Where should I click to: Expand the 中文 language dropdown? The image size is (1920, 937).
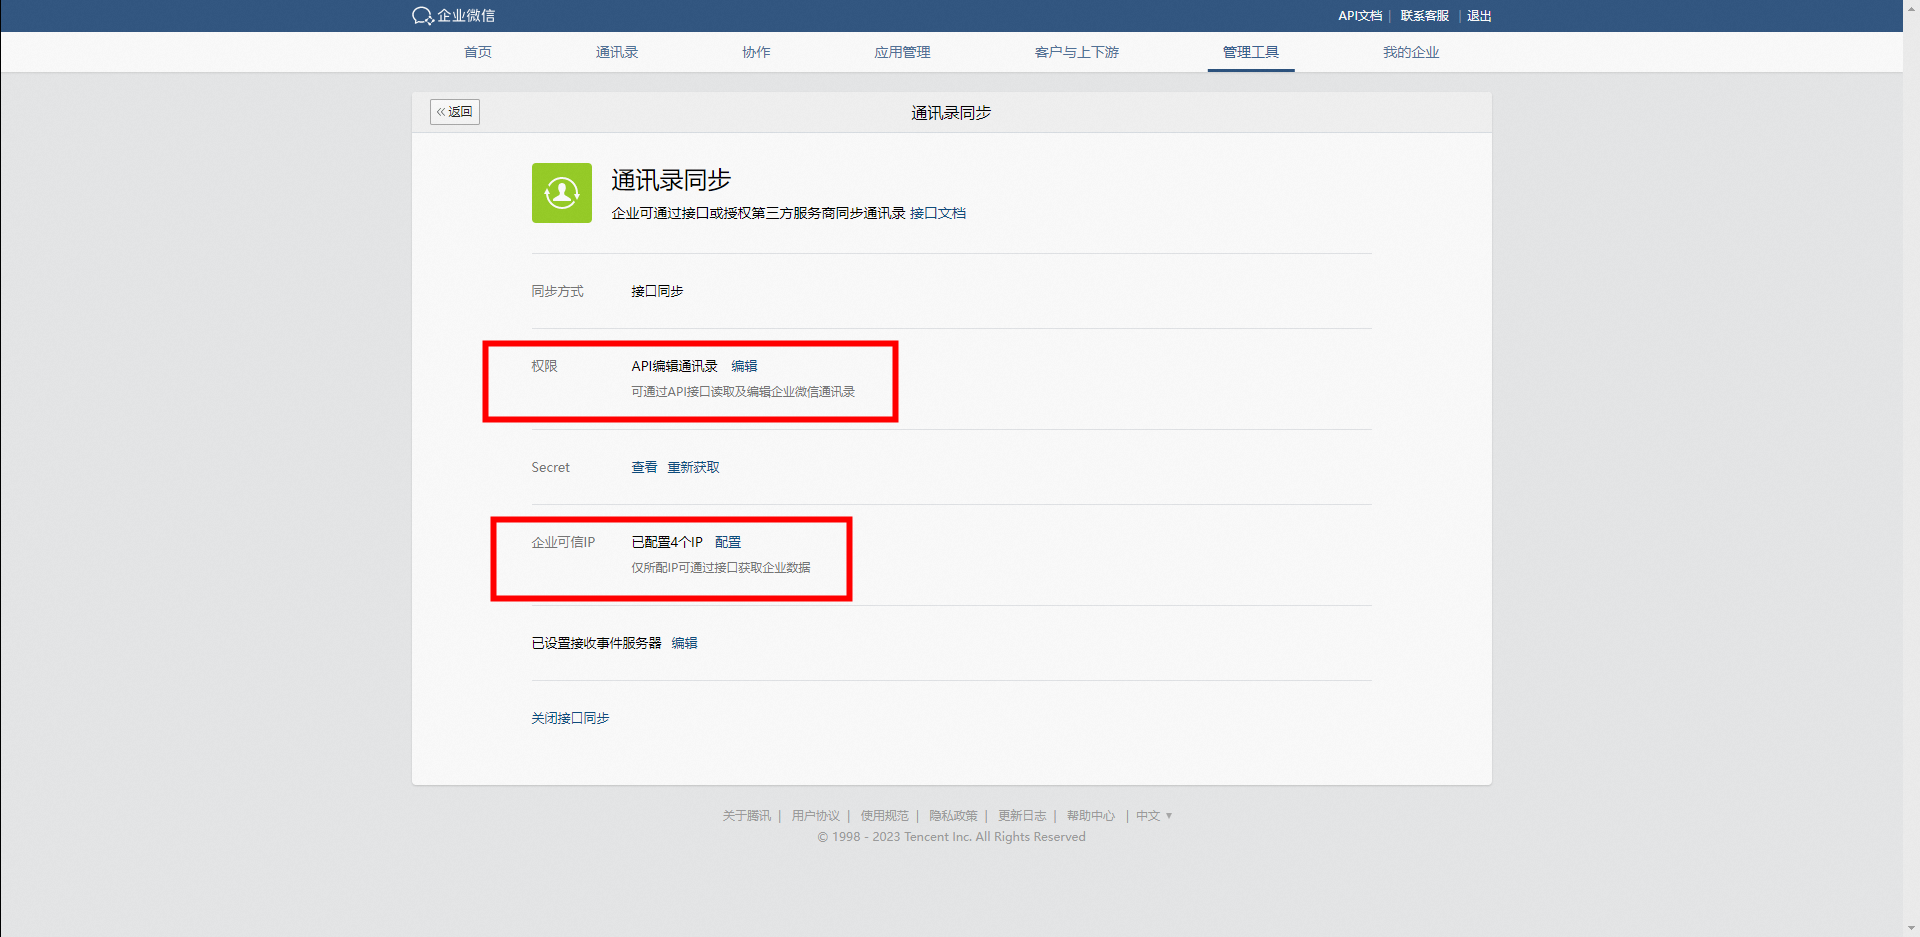tap(1153, 816)
